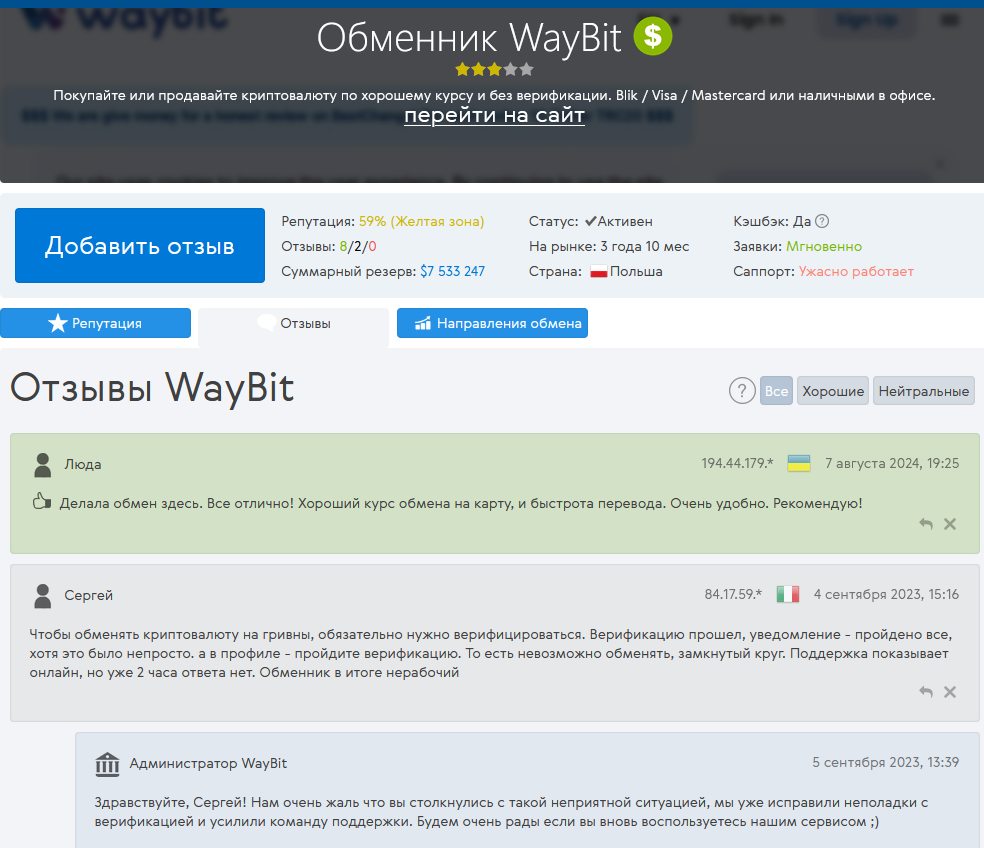Open the help icon beside review filters
984x848 pixels.
pyautogui.click(x=741, y=391)
